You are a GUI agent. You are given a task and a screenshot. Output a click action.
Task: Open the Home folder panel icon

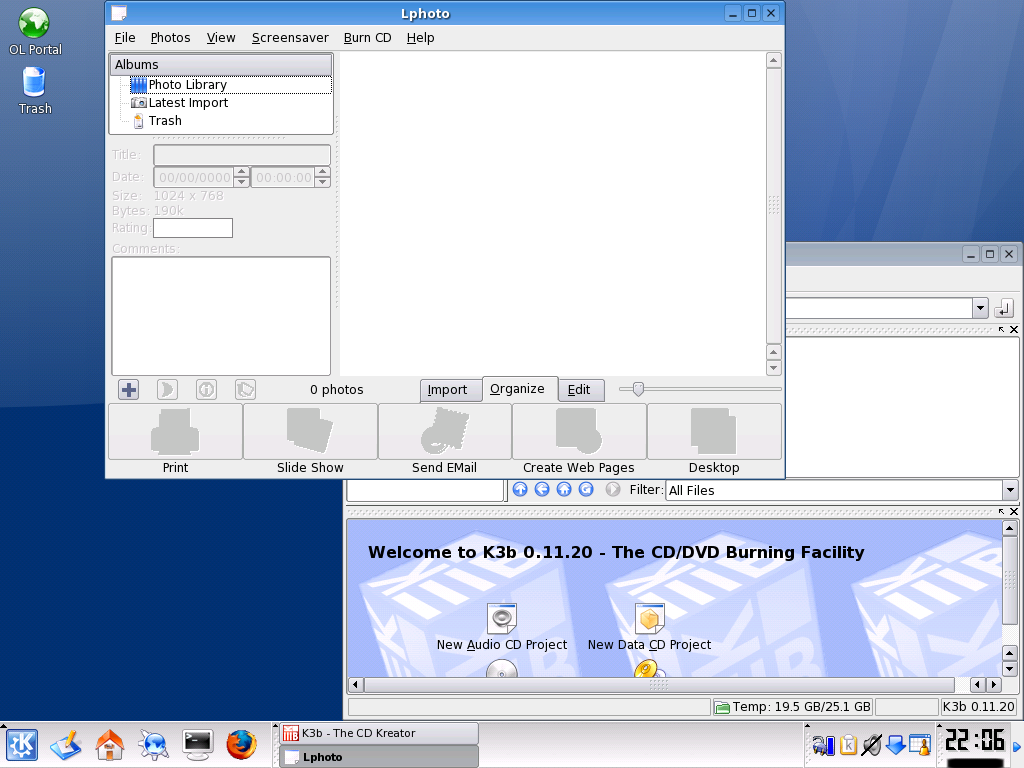[x=109, y=745]
